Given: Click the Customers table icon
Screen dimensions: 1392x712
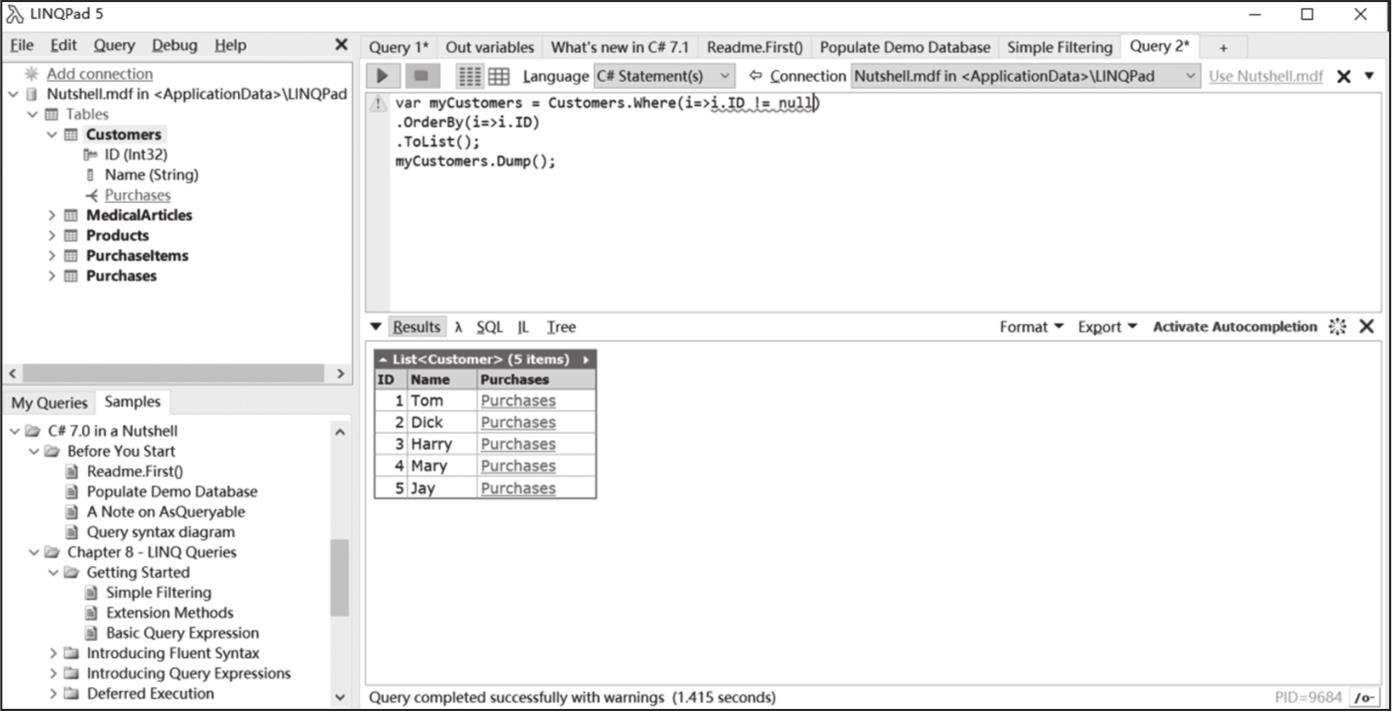Looking at the screenshot, I should [x=71, y=134].
